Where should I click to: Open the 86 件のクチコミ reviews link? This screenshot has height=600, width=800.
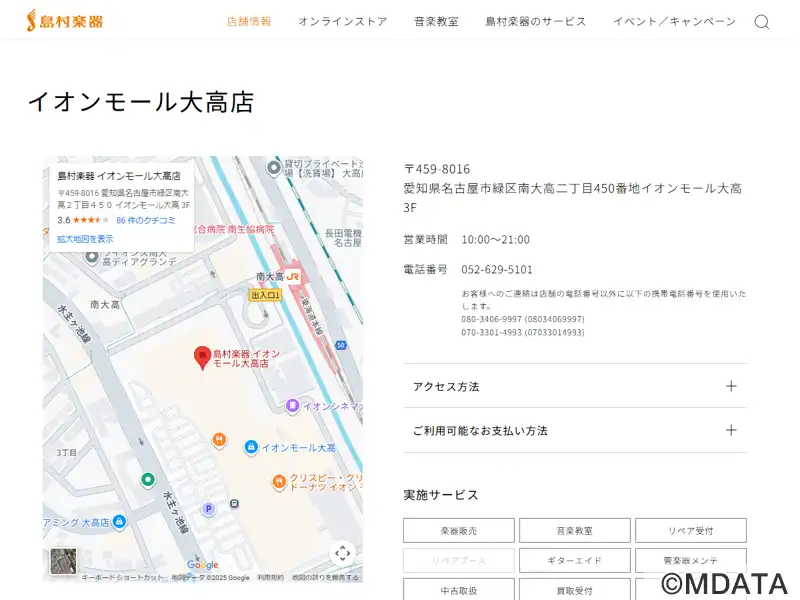[x=146, y=220]
